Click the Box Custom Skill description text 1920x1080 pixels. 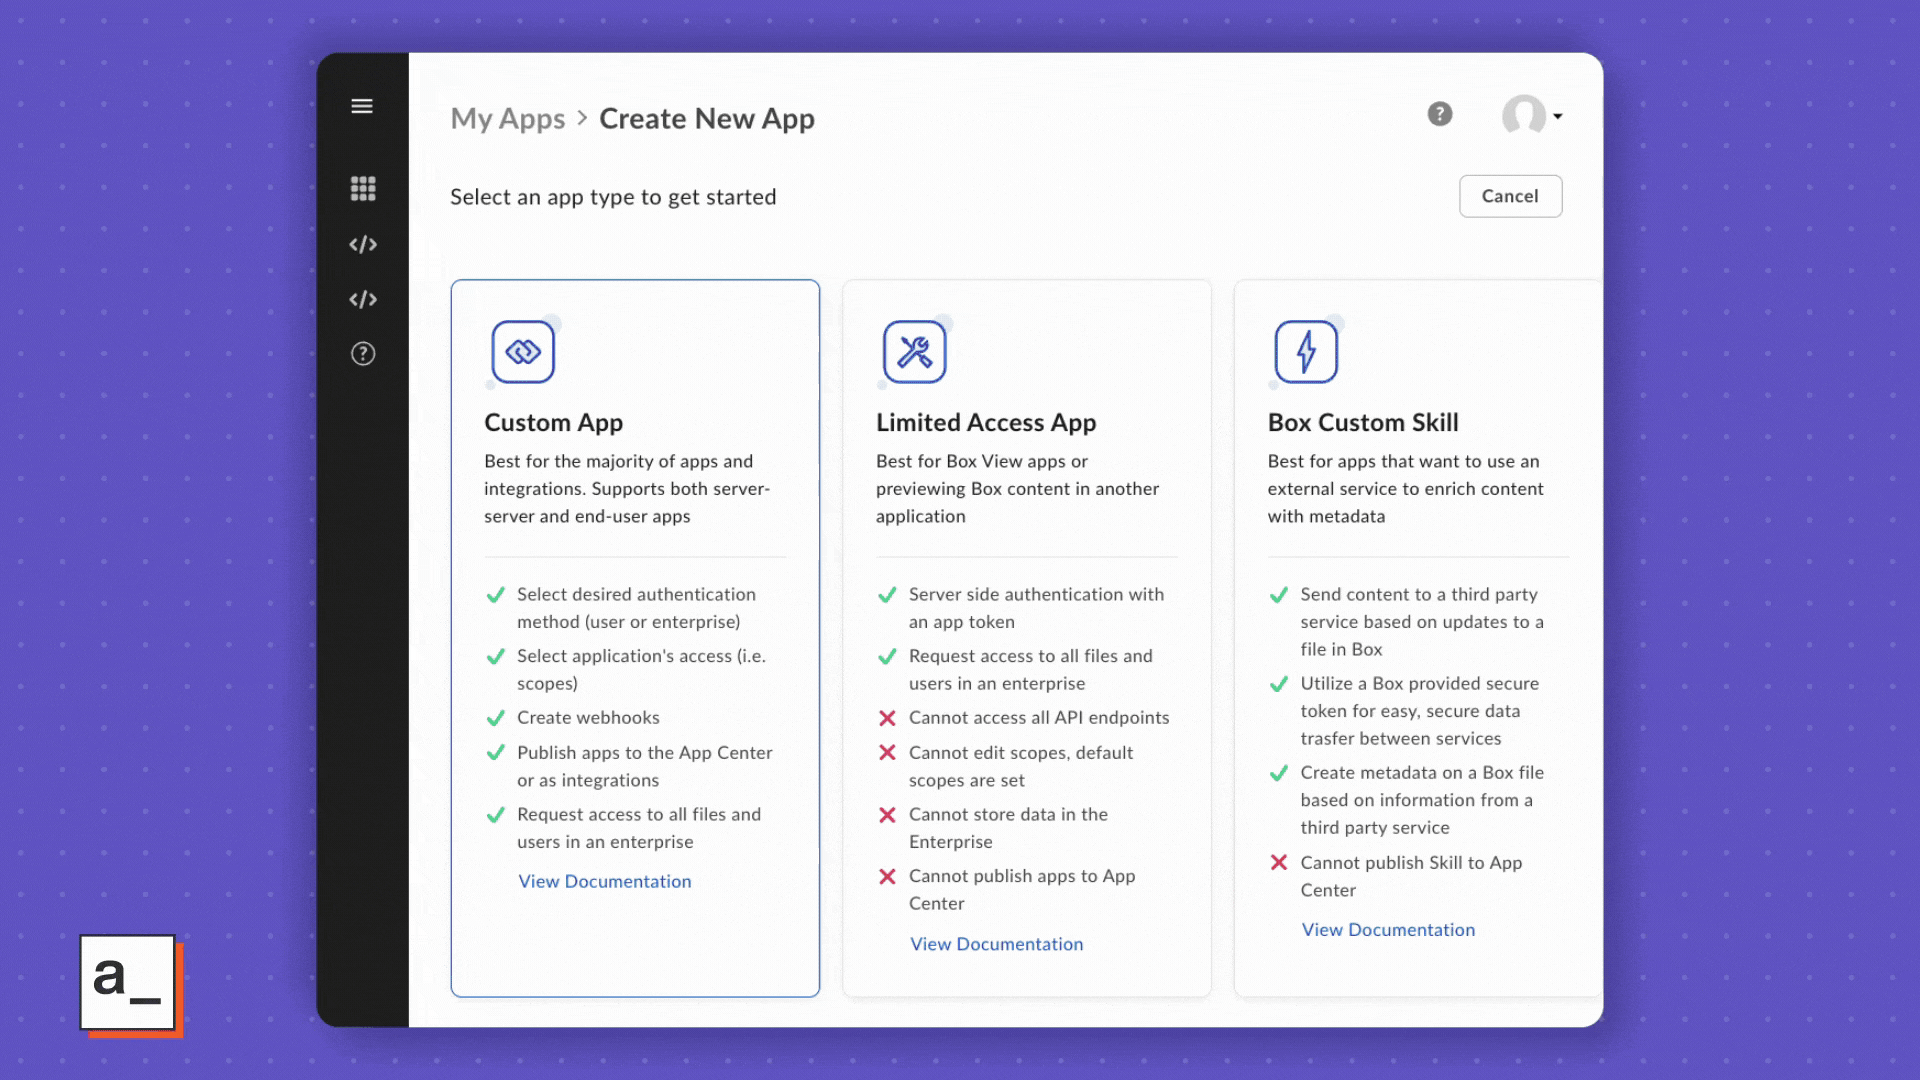[x=1405, y=489]
